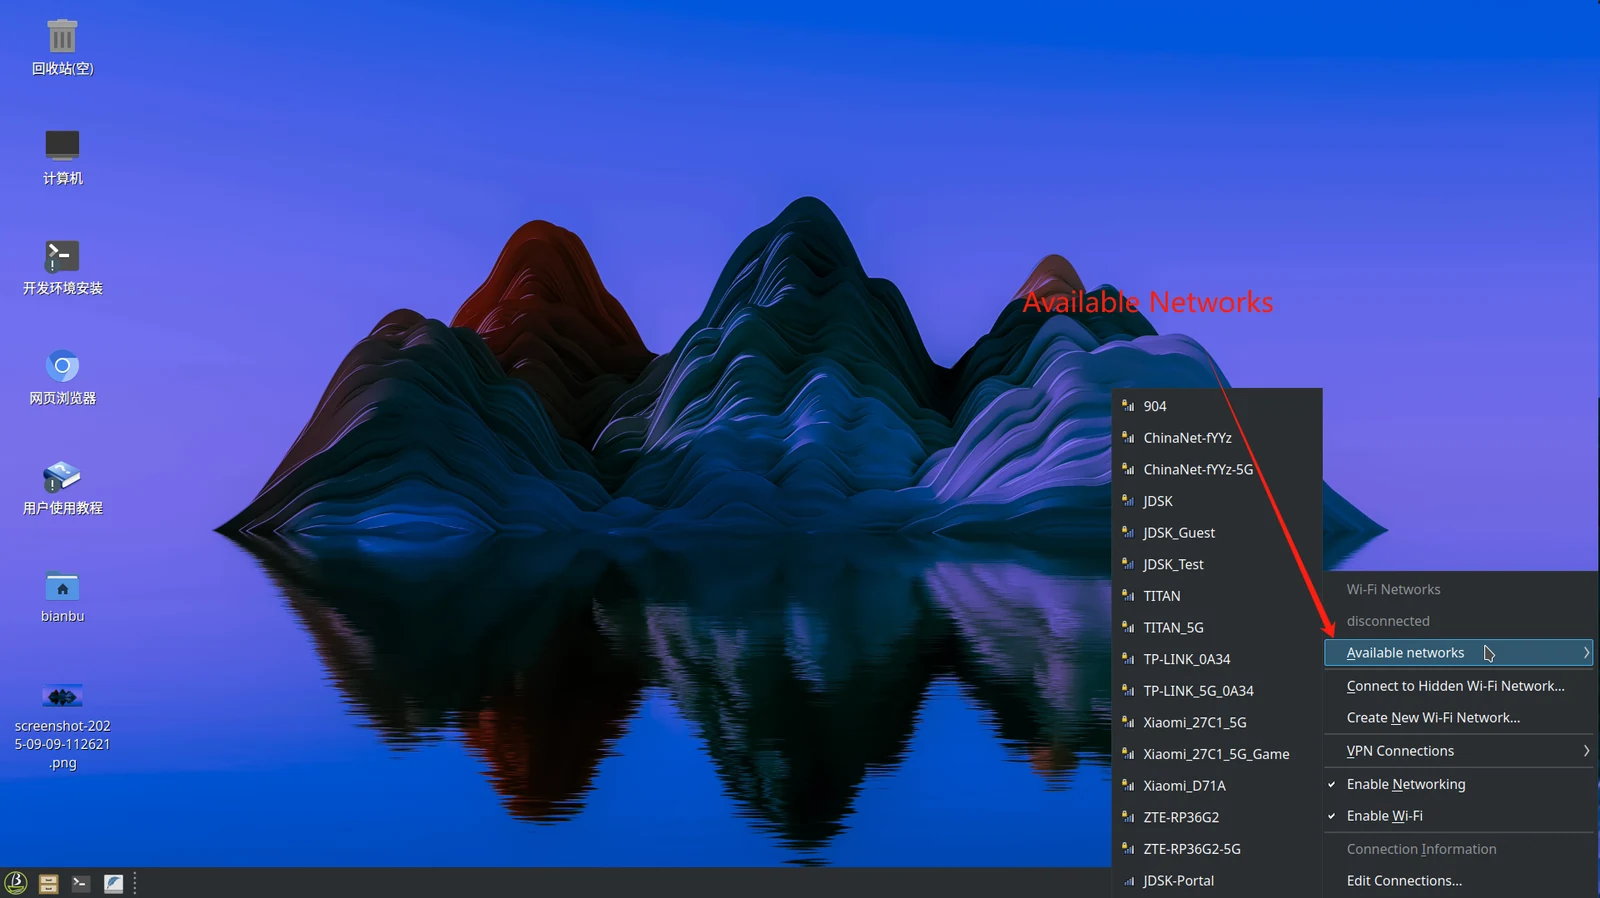This screenshot has width=1600, height=898.
Task: Click the signal icon beside Xiaomi_D71A
Action: [1128, 786]
